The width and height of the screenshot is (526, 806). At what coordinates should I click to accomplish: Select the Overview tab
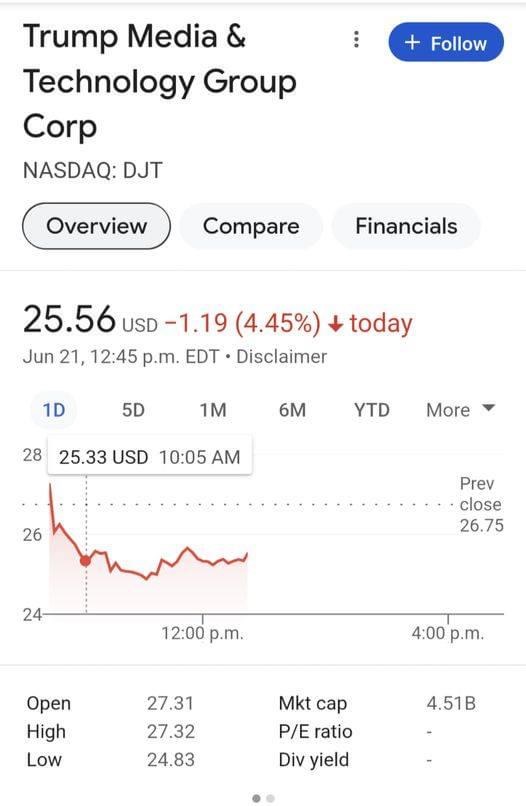(x=96, y=226)
